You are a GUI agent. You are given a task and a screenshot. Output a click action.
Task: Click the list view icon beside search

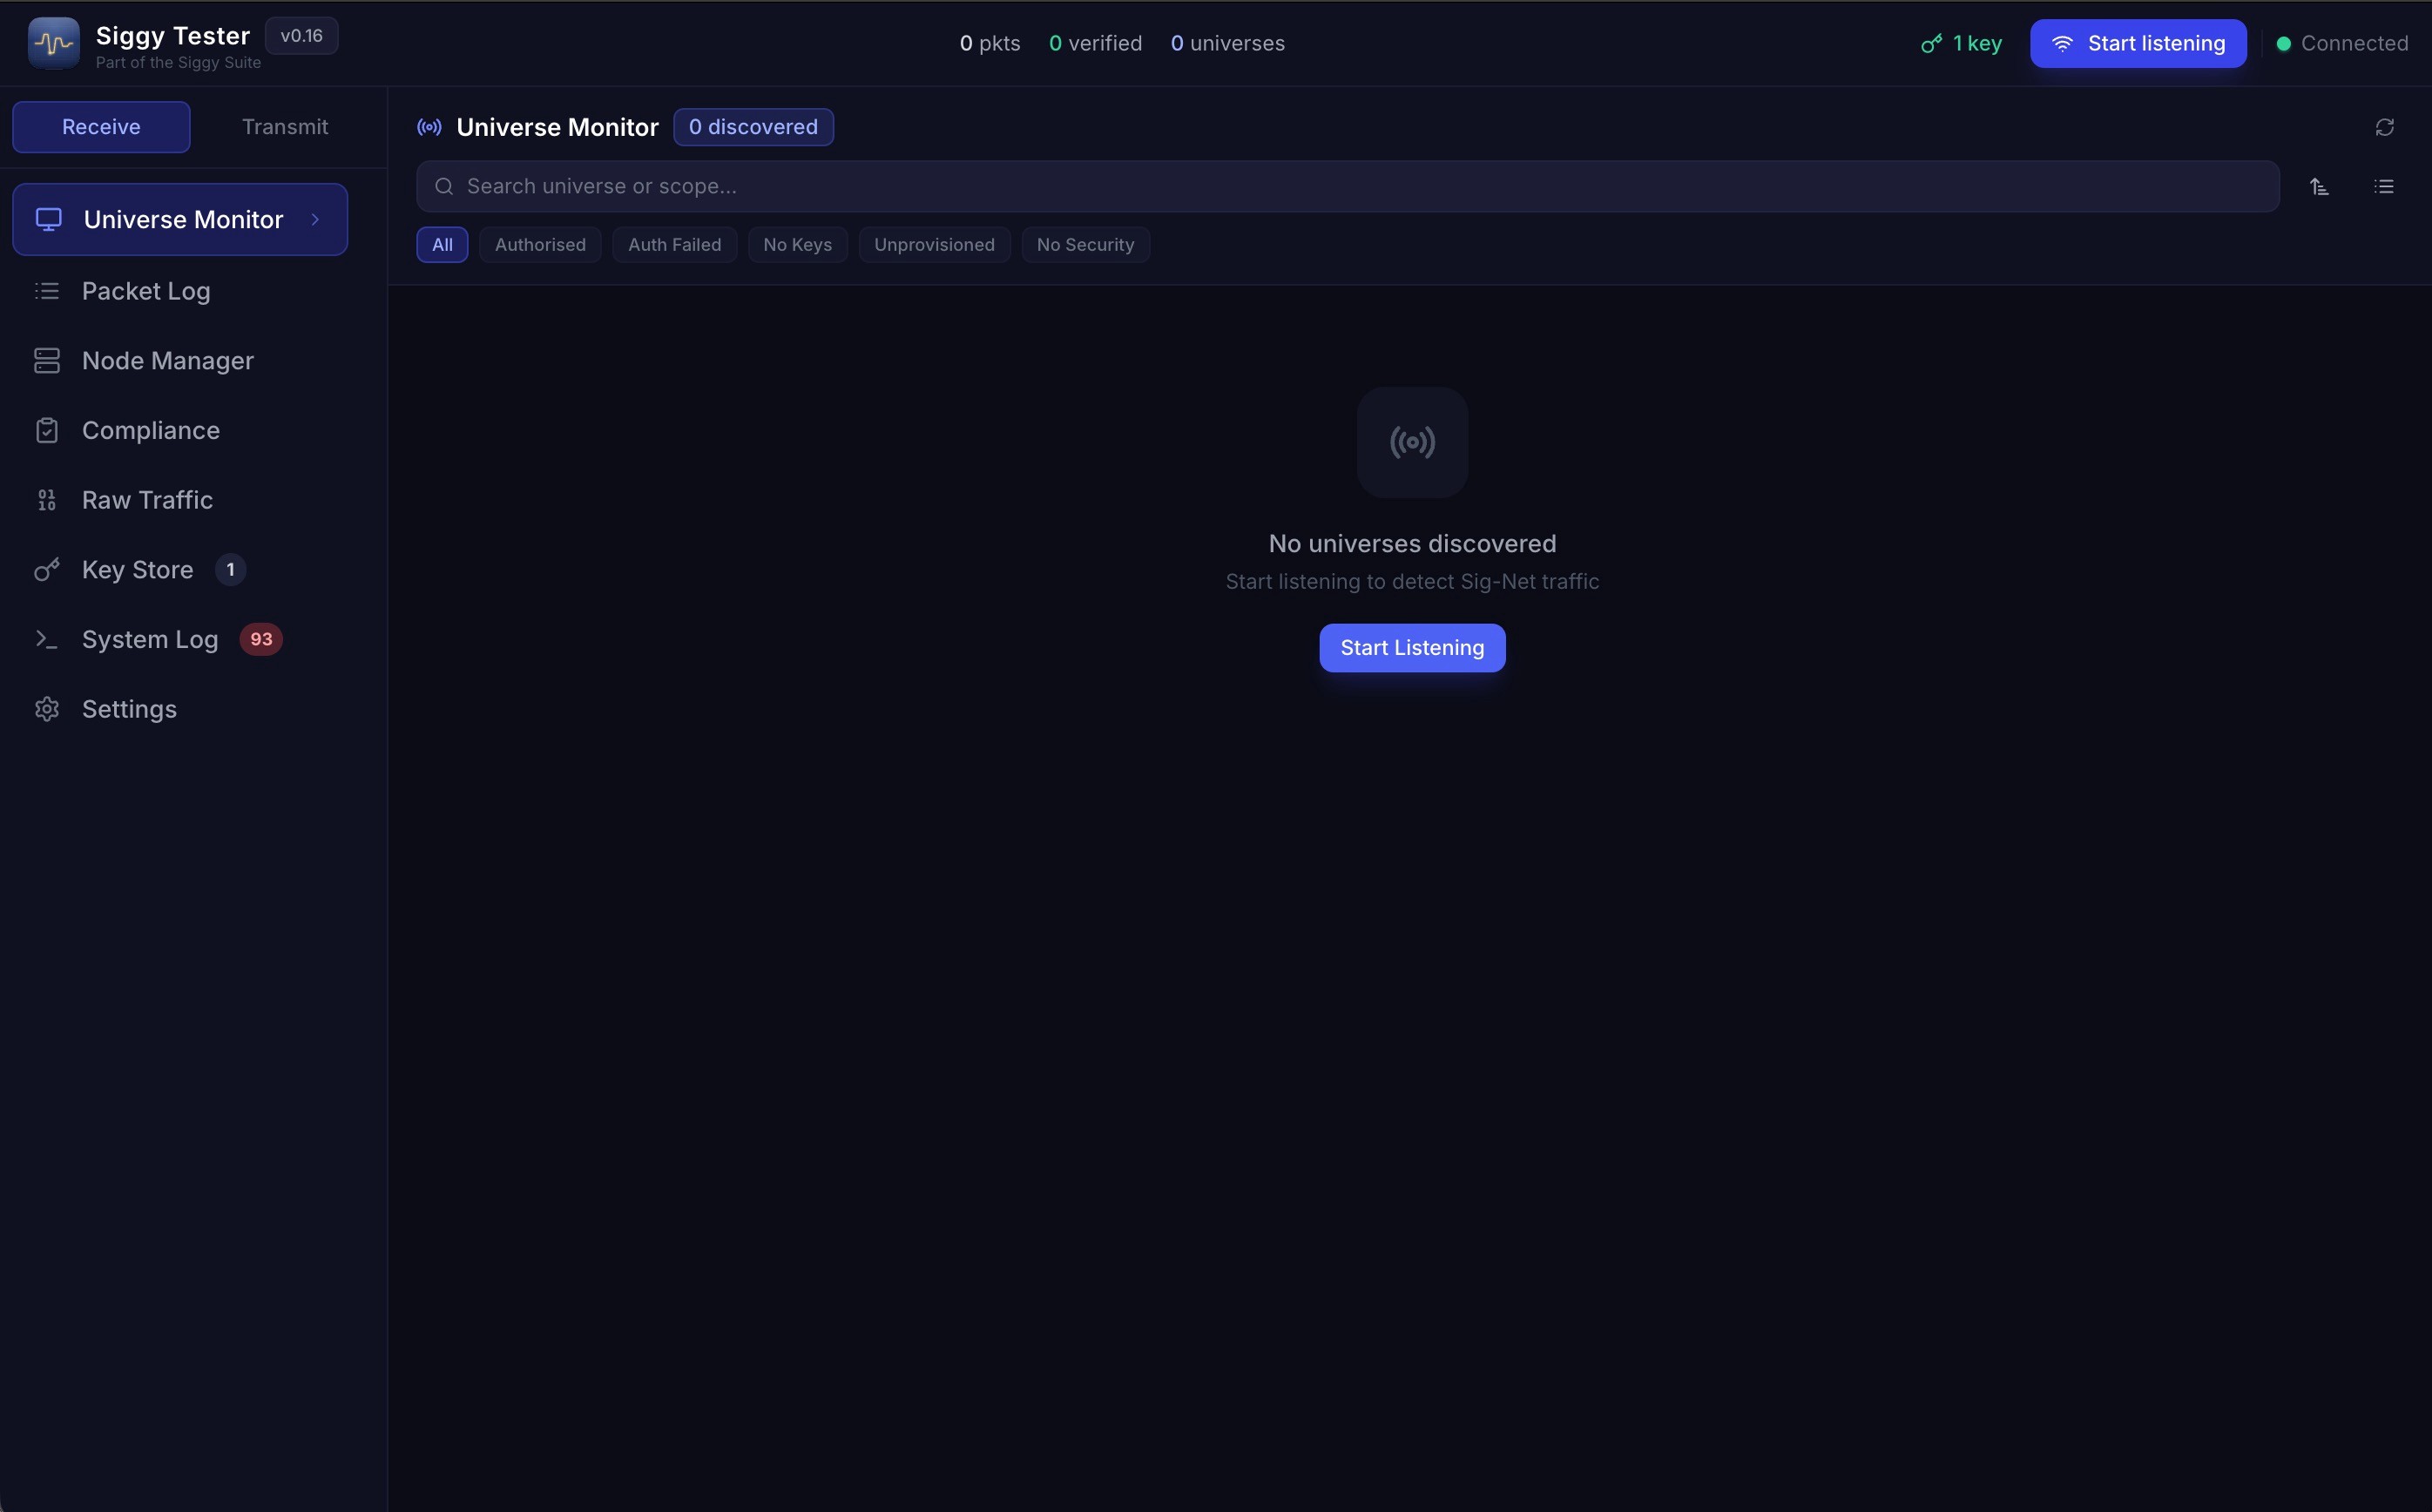tap(2384, 187)
